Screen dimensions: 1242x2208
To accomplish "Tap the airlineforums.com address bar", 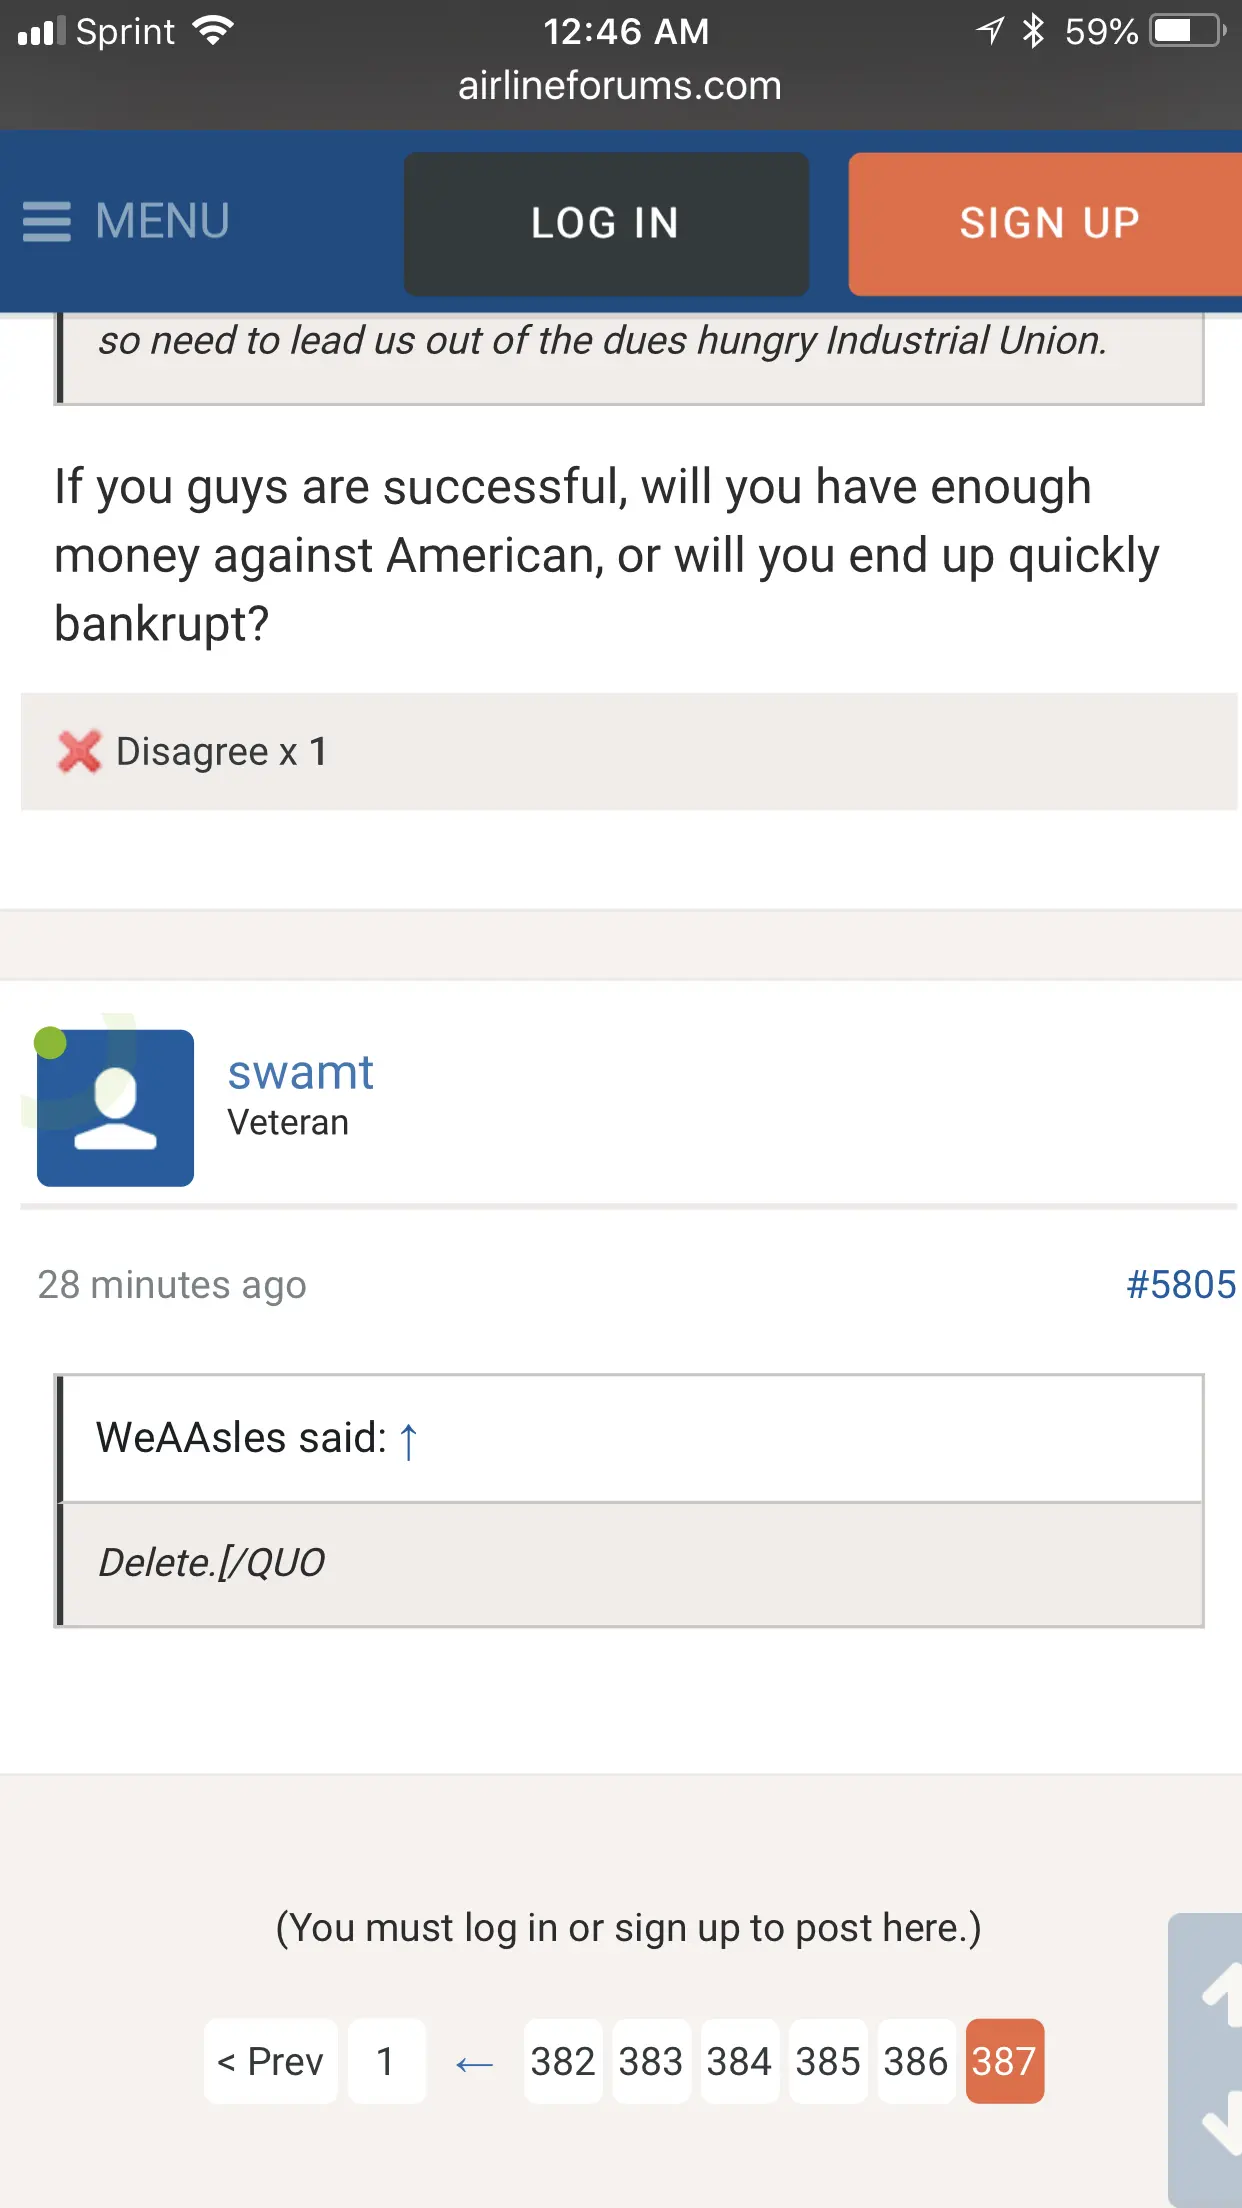I will tap(620, 86).
